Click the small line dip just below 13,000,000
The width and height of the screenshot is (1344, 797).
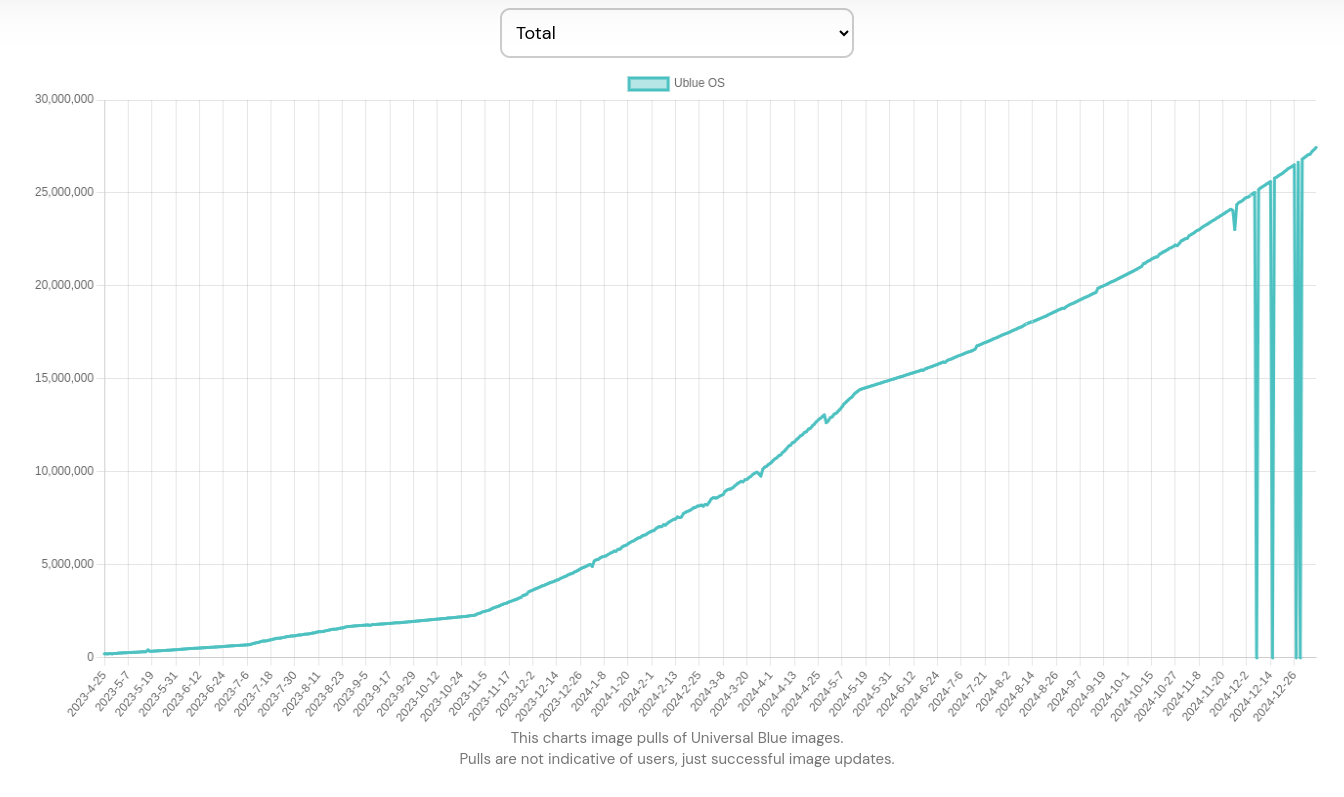tap(826, 422)
